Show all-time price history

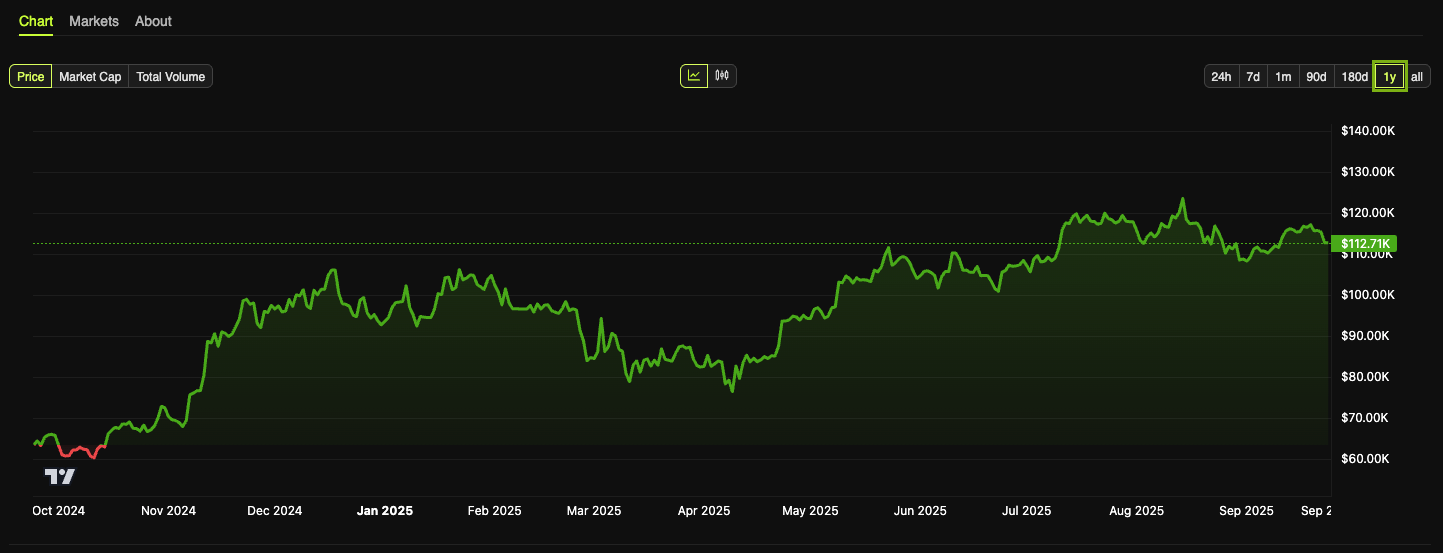pos(1417,77)
